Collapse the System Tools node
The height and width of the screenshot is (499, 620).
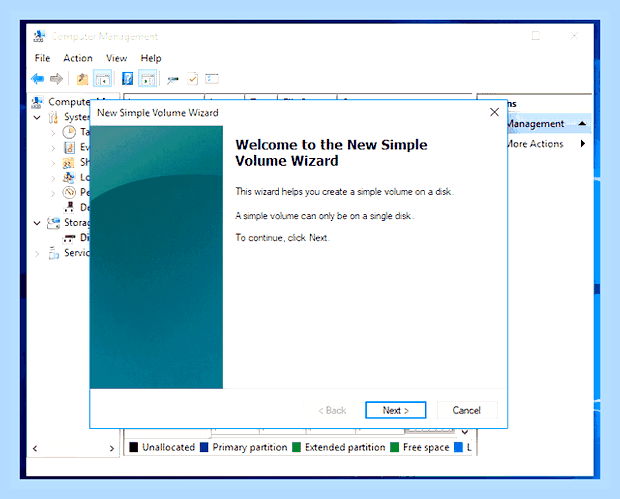coord(37,117)
